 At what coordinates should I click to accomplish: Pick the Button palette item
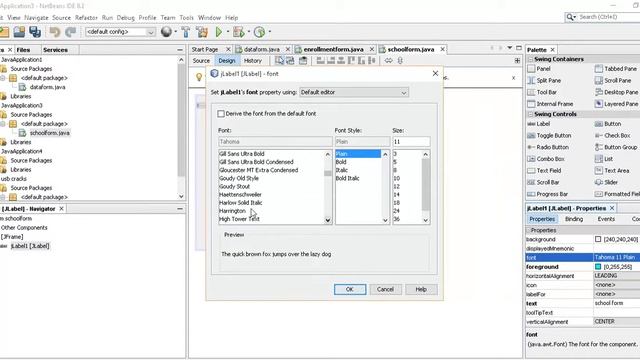coord(608,124)
